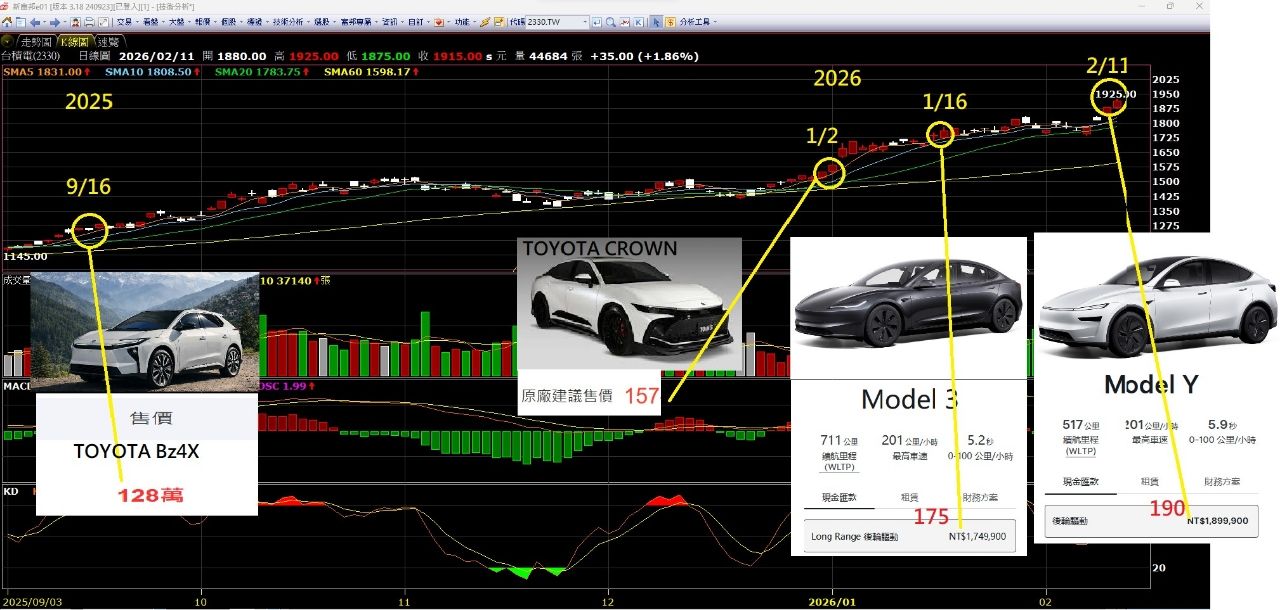The image size is (1280, 610).
Task: Switch to the 速覽 tab
Action: pos(108,42)
